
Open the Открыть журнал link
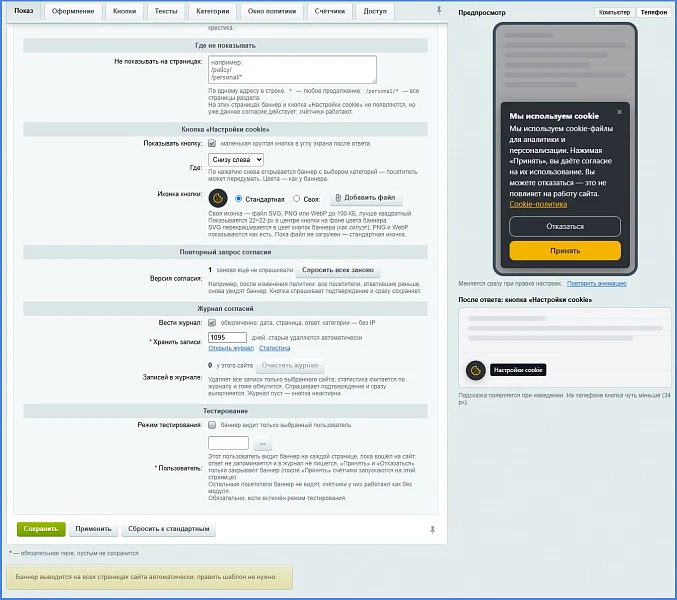pos(231,348)
